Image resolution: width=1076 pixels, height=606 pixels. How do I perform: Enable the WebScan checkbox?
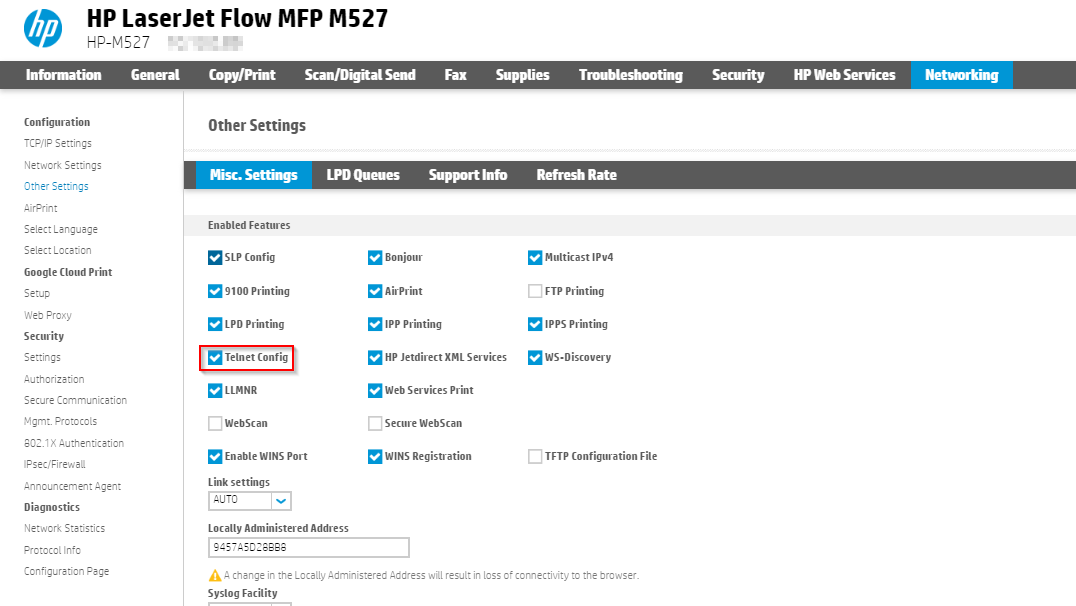point(215,423)
